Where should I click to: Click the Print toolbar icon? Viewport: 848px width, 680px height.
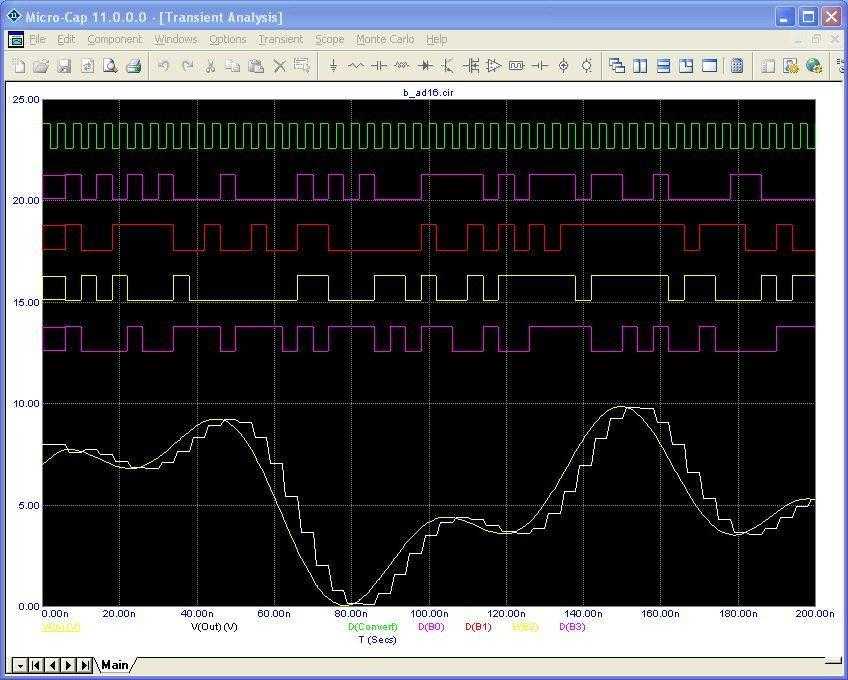[x=132, y=65]
